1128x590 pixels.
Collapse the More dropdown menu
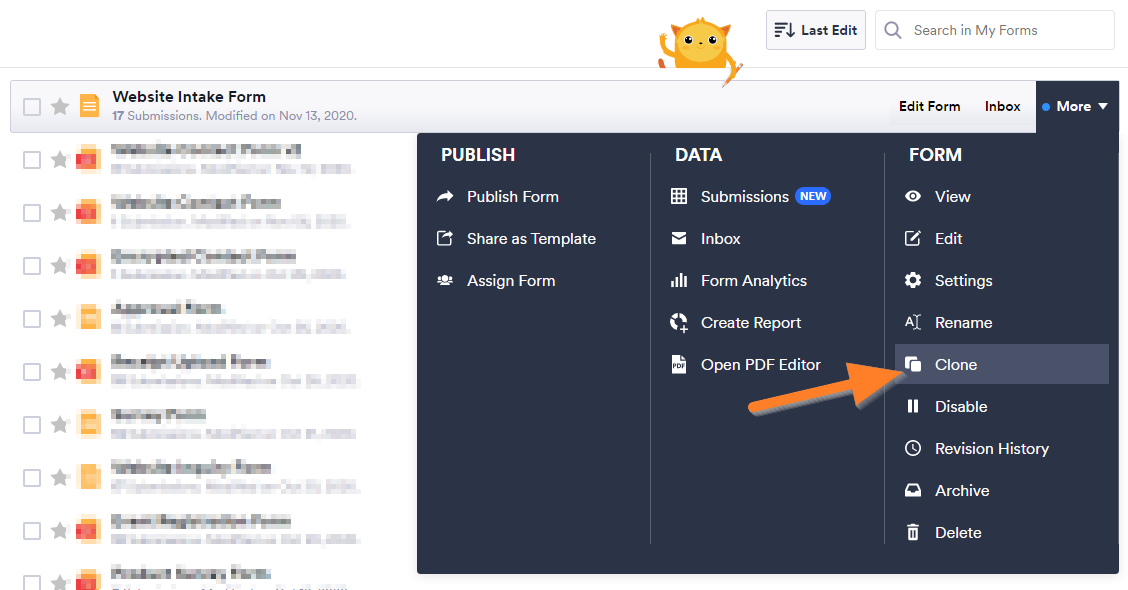pyautogui.click(x=1076, y=106)
